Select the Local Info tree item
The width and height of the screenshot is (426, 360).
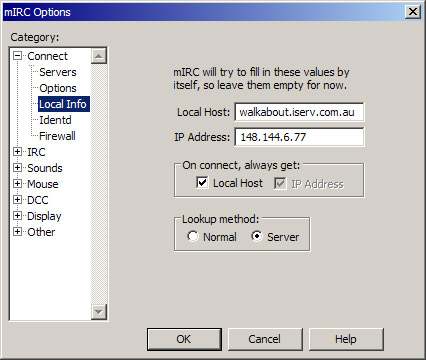pos(64,104)
